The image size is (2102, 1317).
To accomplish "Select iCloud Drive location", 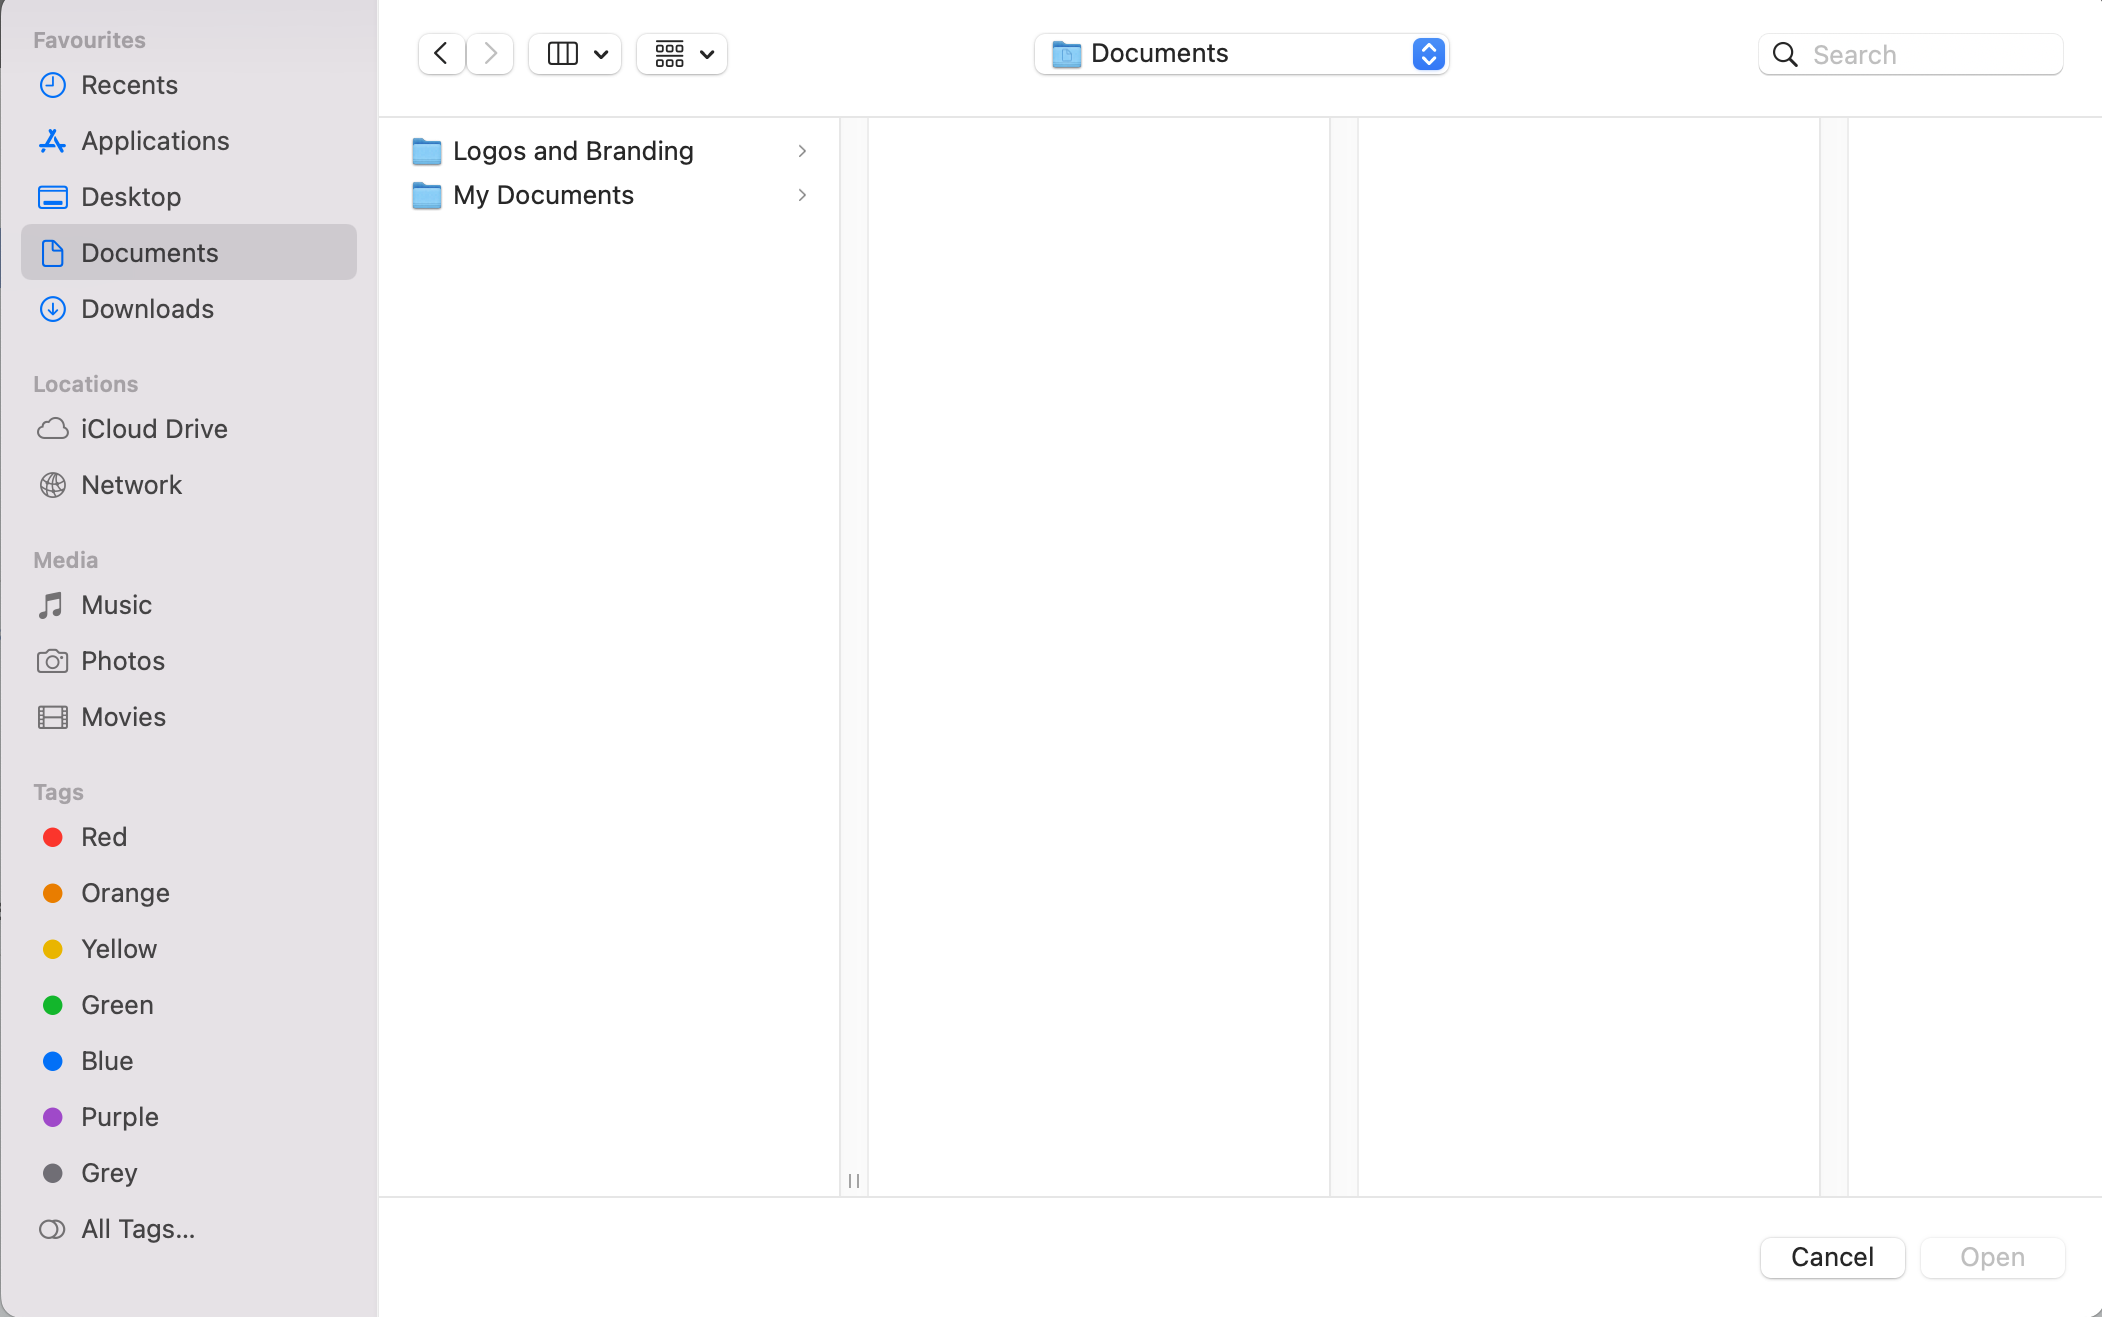I will click(154, 429).
